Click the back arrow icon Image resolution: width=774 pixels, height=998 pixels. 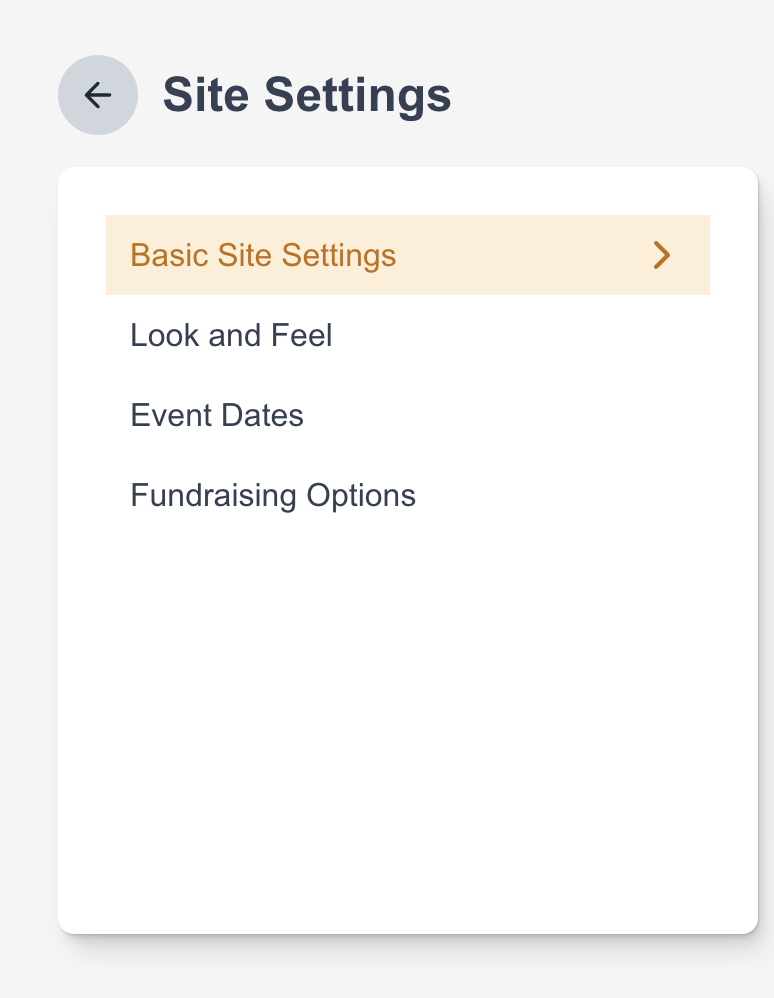[97, 95]
